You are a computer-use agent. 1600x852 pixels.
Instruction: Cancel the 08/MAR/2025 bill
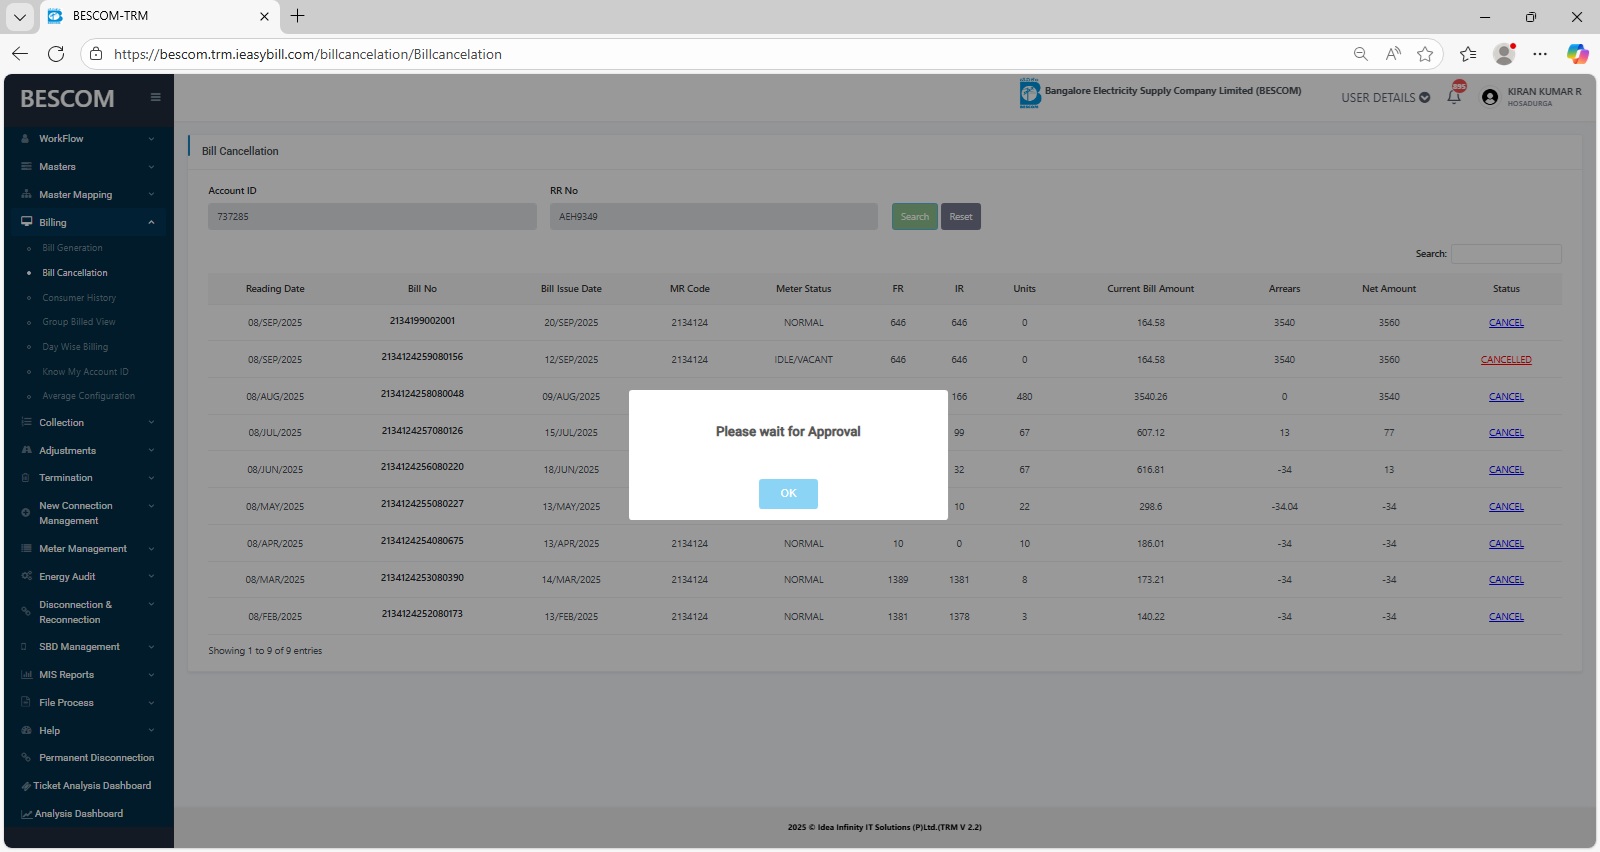1506,580
